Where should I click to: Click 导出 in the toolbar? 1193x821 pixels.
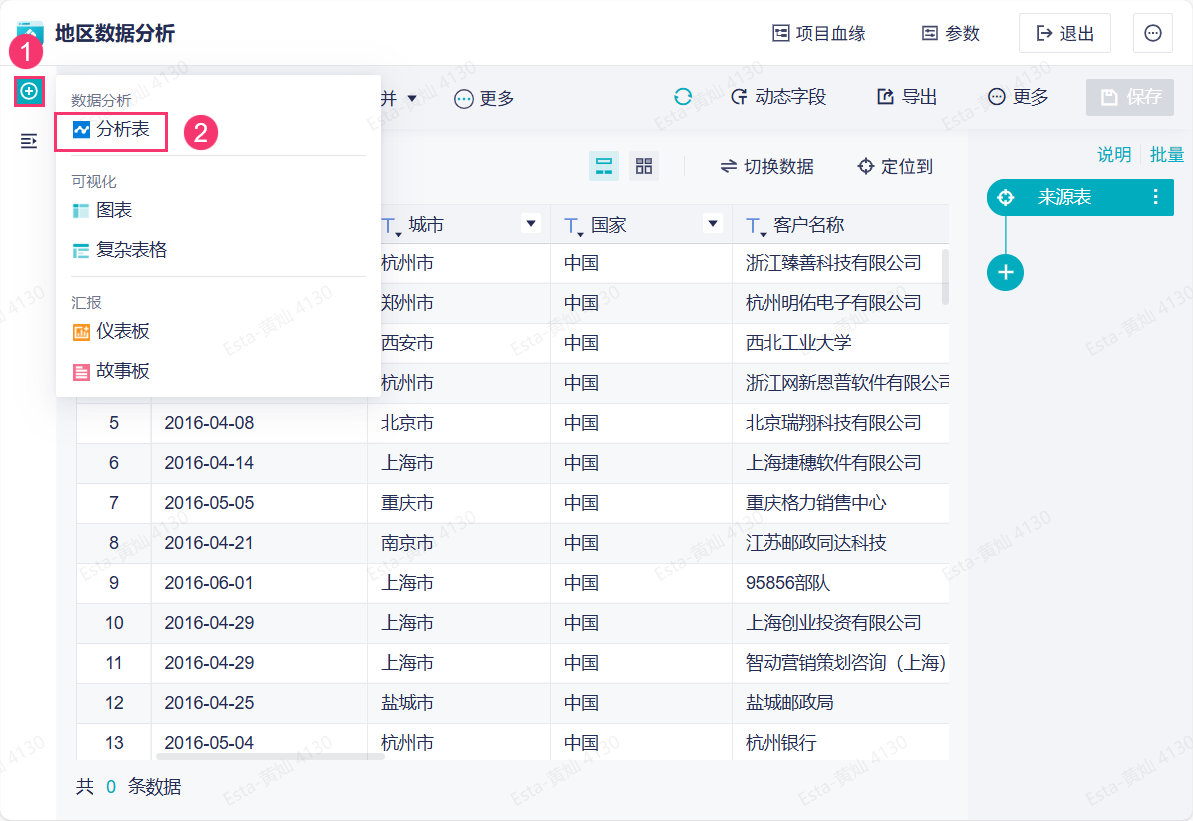click(x=906, y=97)
